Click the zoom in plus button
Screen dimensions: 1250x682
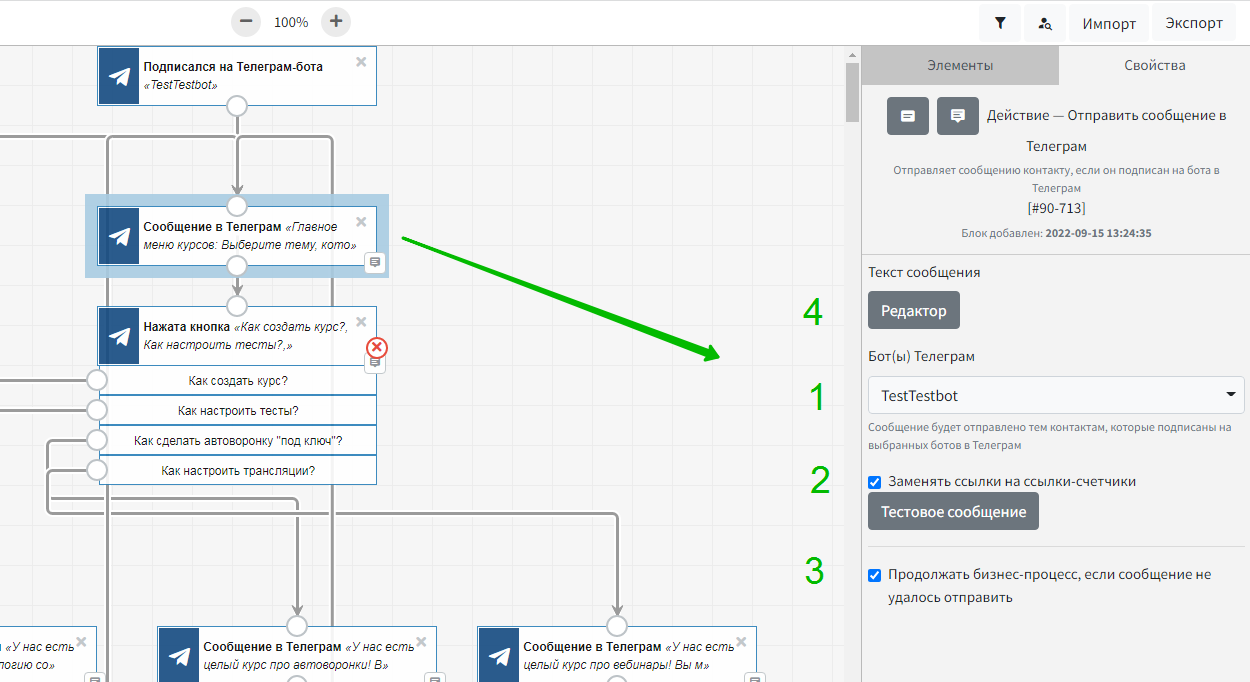(336, 21)
